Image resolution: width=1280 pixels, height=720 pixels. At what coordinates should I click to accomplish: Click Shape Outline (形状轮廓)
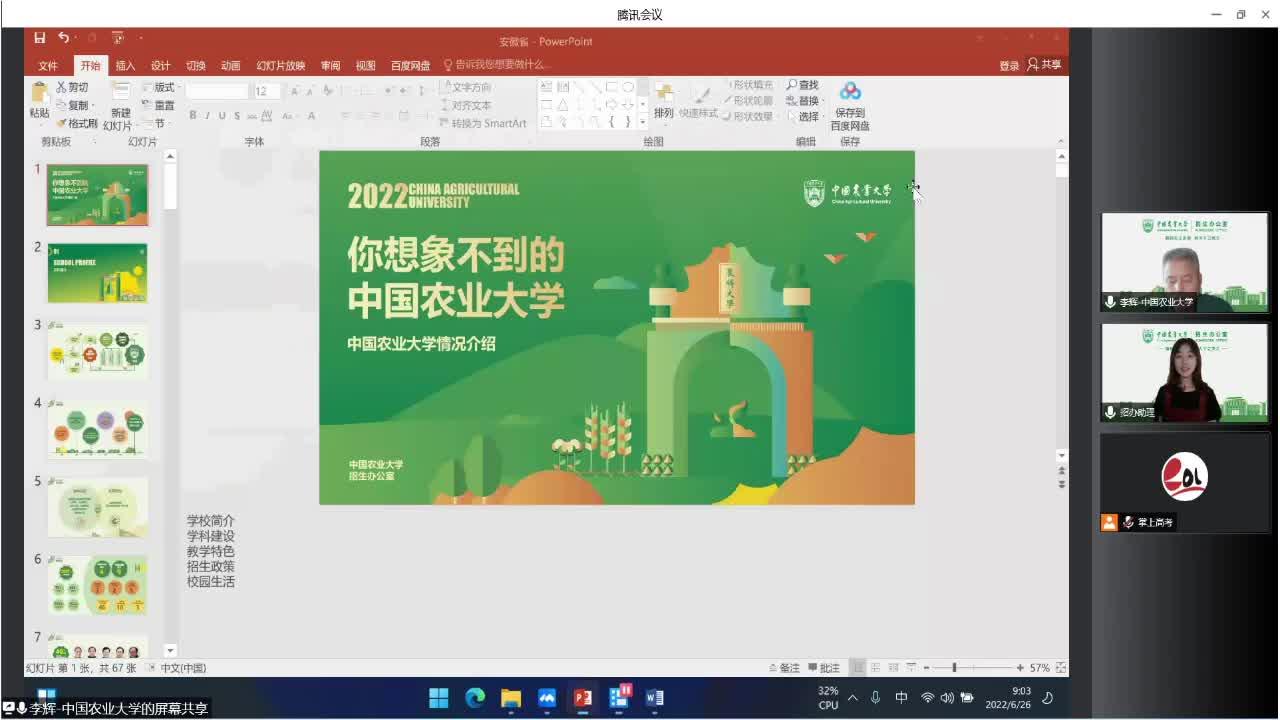[x=747, y=101]
